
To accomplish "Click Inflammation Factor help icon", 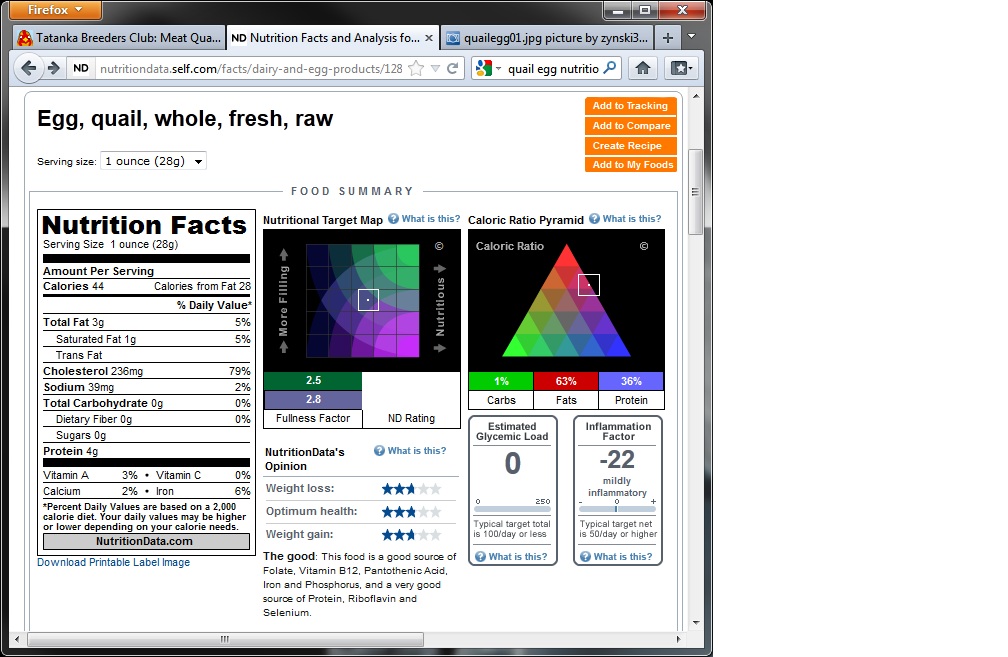I will [x=585, y=557].
